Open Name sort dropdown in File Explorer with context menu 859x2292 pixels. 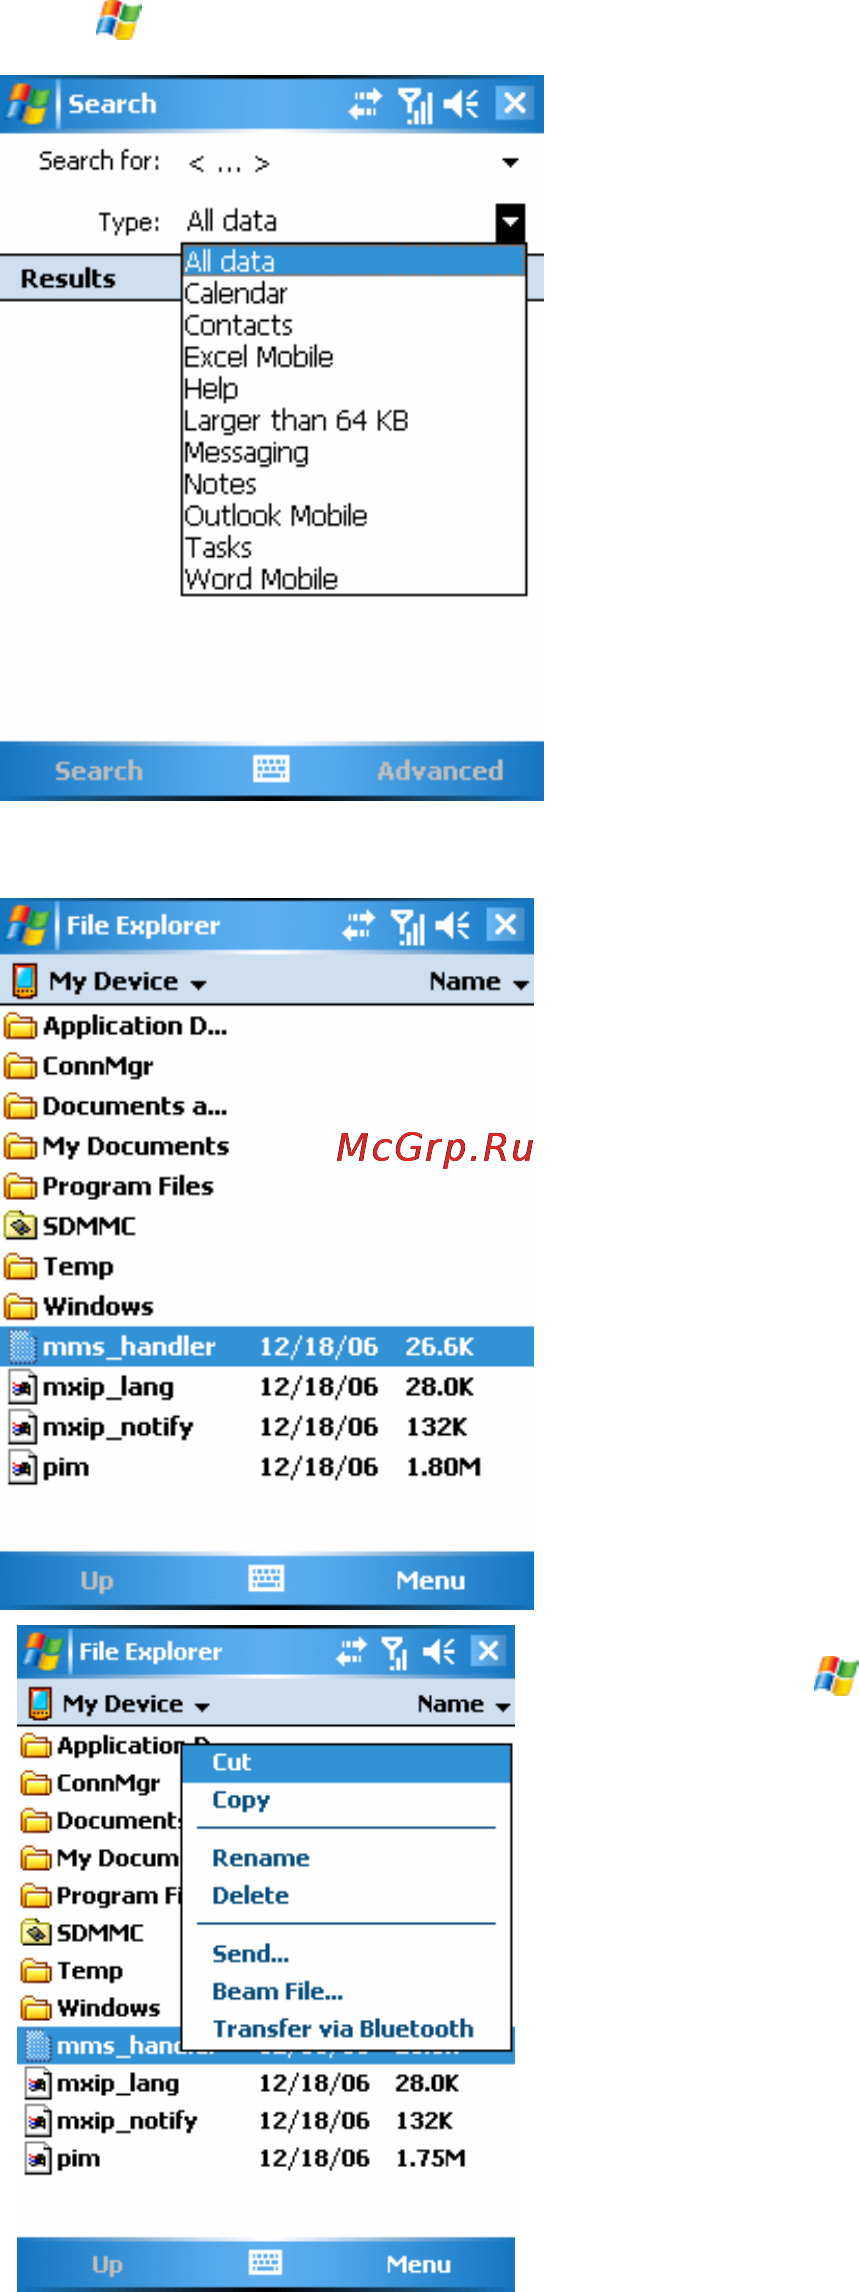point(464,1704)
